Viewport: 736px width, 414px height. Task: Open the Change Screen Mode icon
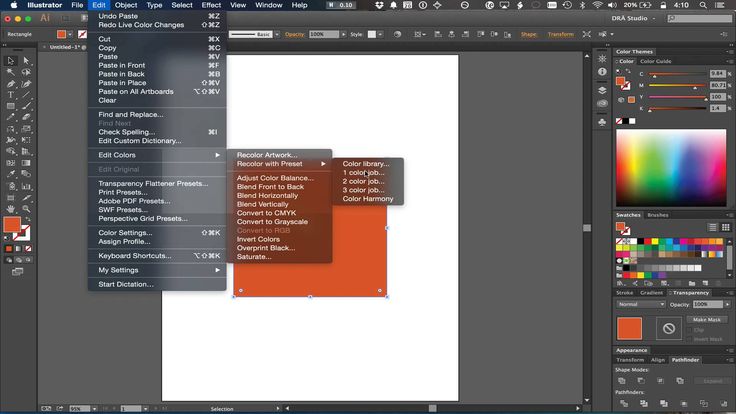[17, 272]
